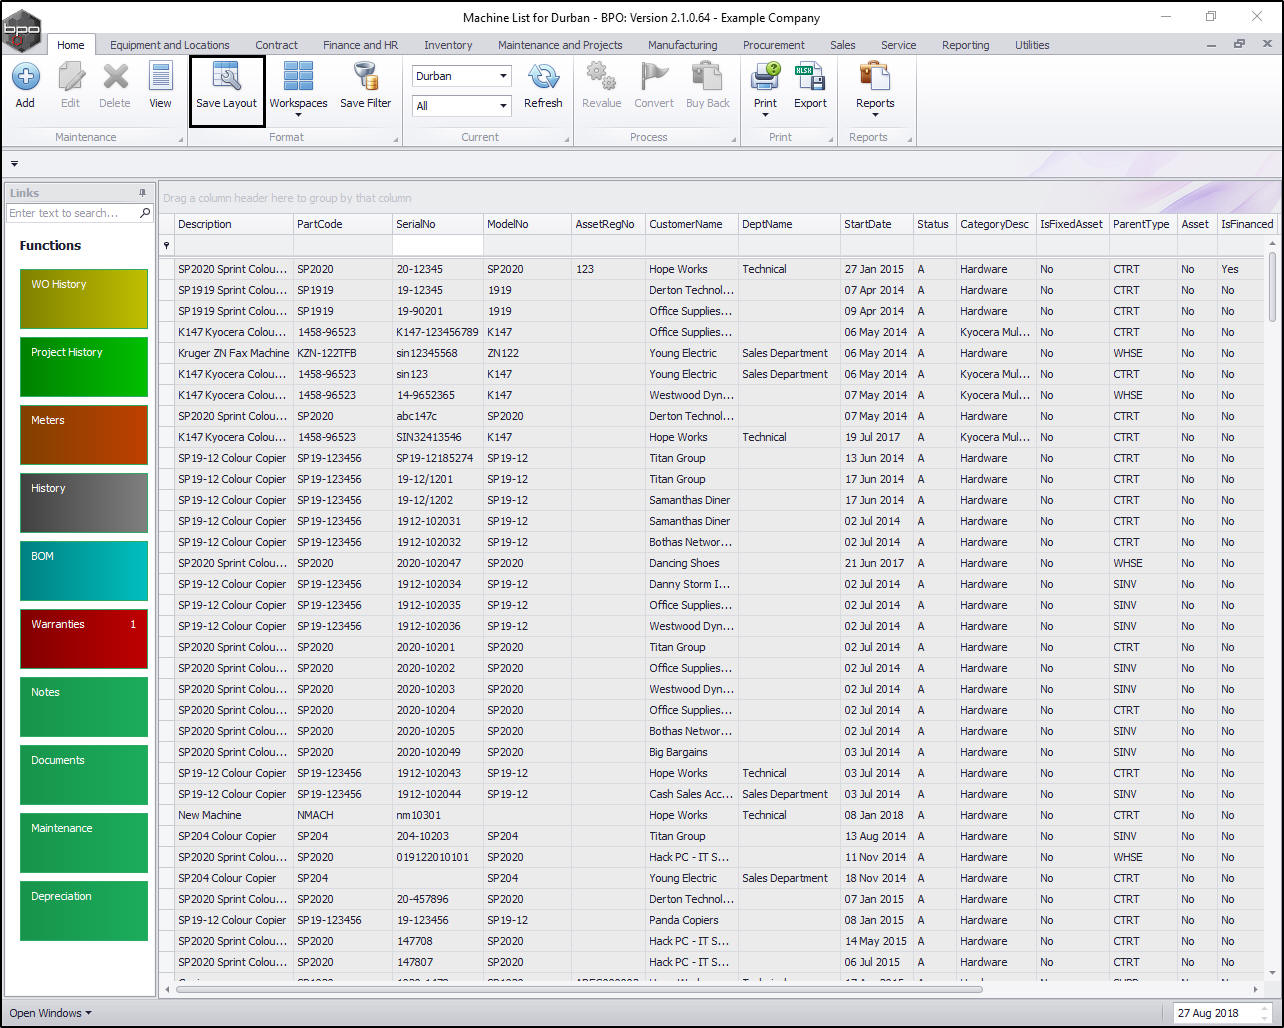Click the SerialNo filter row cell
This screenshot has width=1284, height=1028.
[437, 245]
